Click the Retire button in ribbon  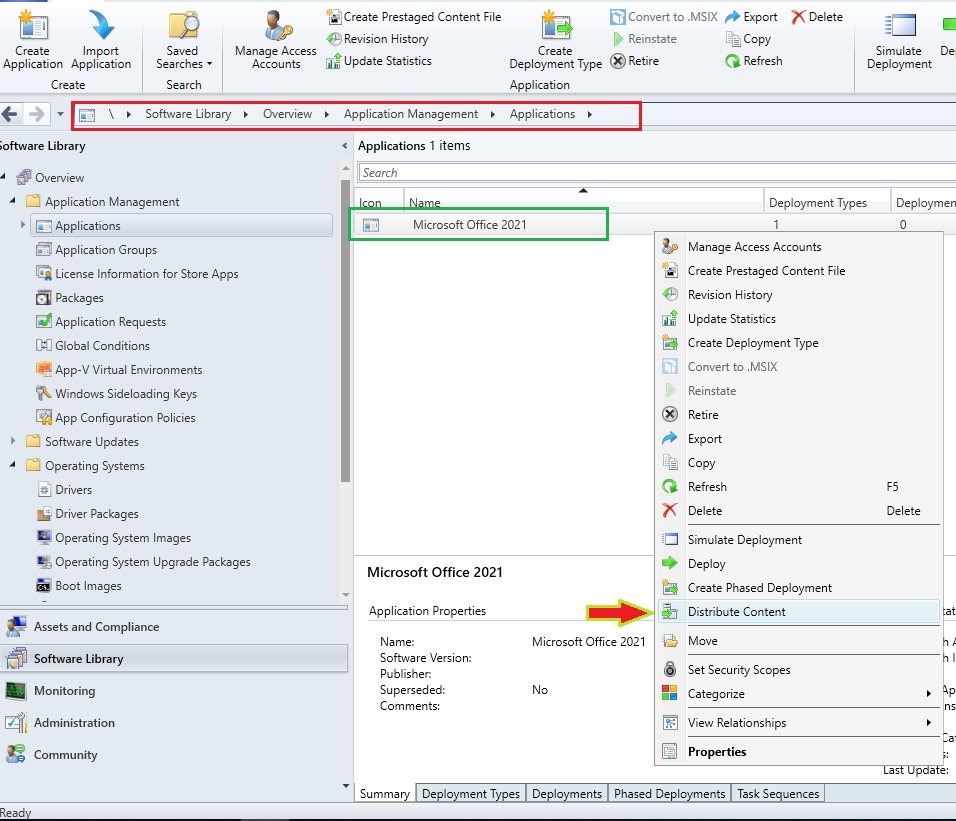635,61
